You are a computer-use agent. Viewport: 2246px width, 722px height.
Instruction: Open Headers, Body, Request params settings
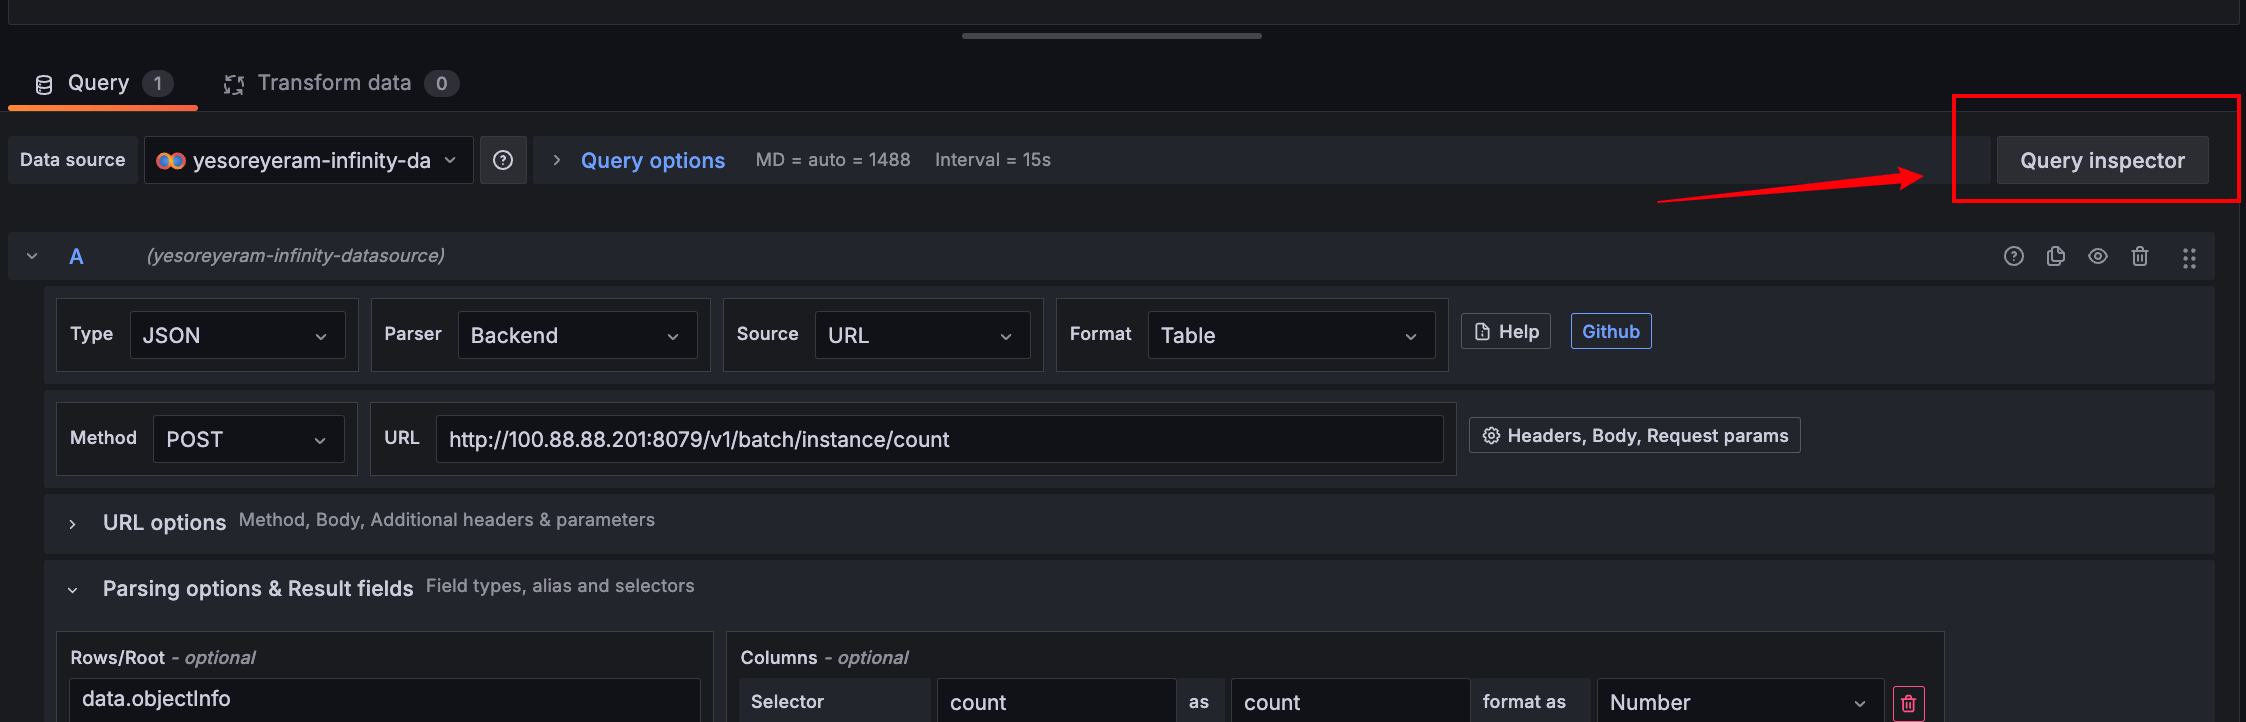click(1635, 436)
